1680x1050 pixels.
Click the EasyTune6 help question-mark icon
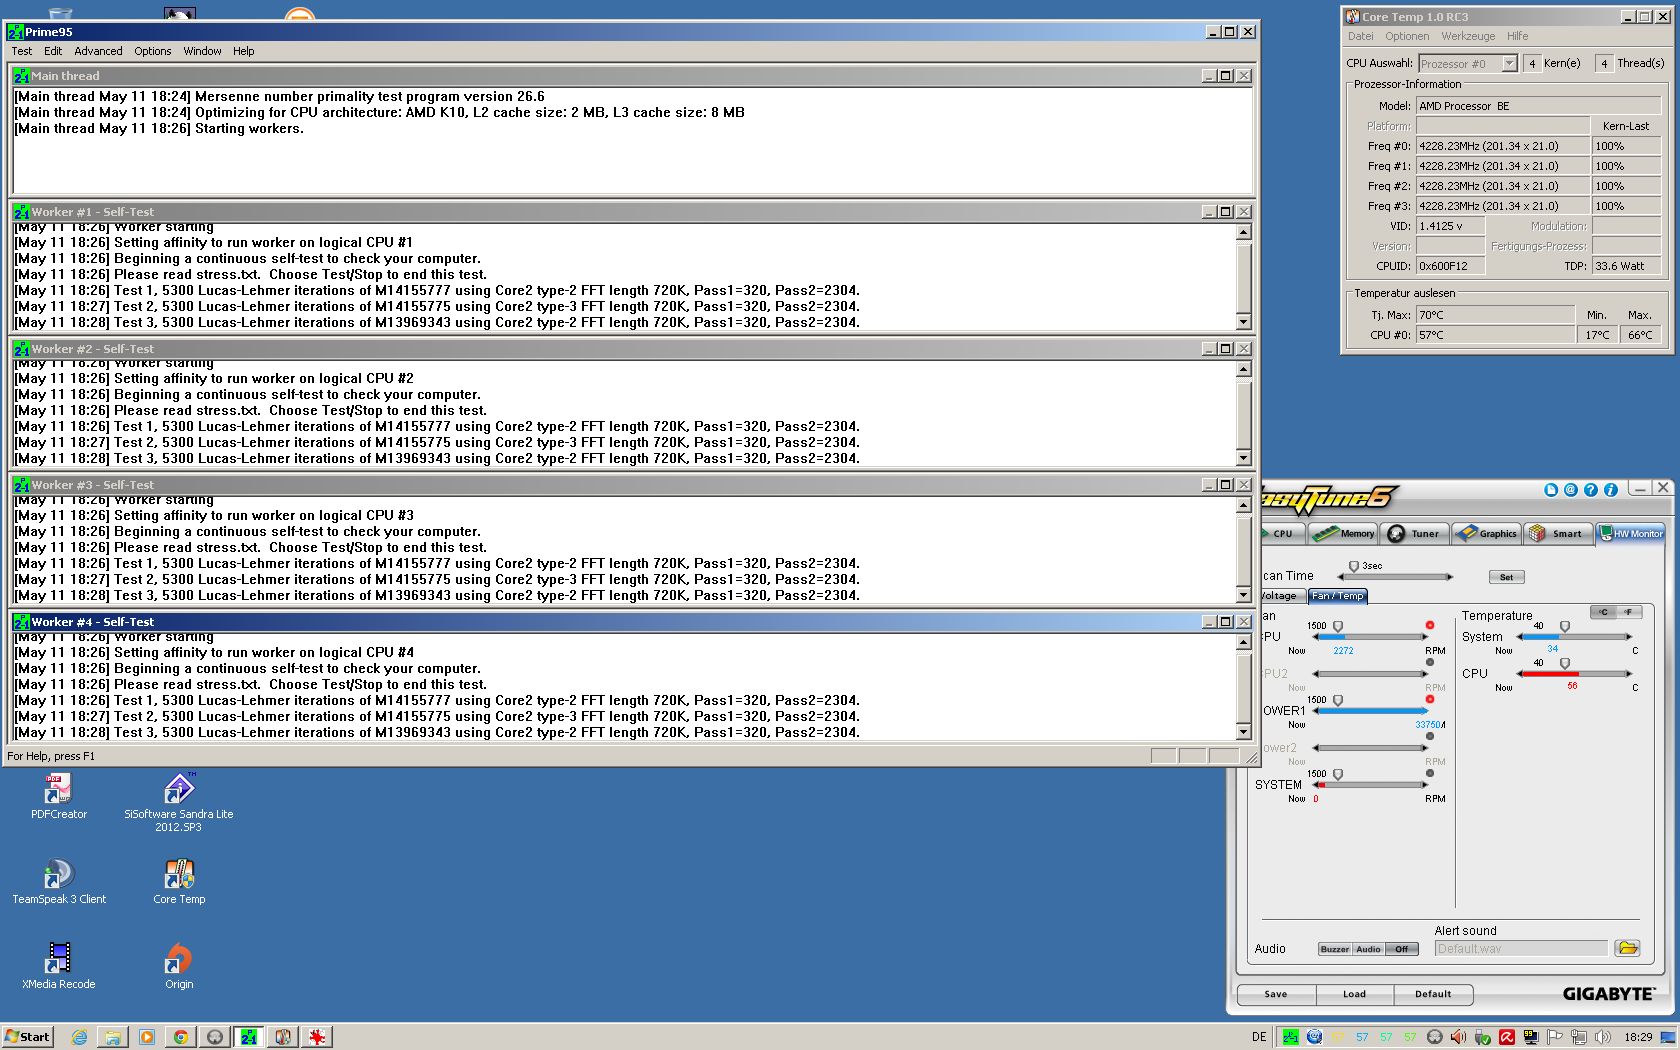pos(1591,490)
